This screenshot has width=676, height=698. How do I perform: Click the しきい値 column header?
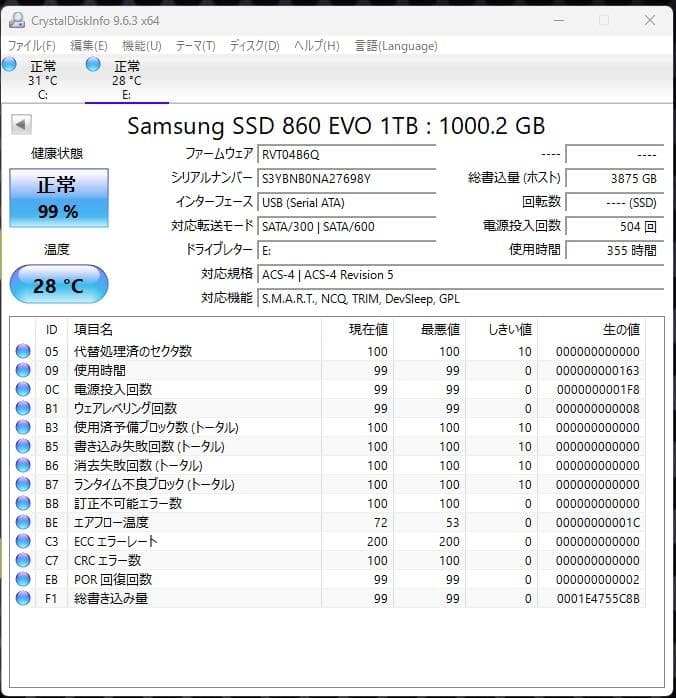(x=502, y=329)
